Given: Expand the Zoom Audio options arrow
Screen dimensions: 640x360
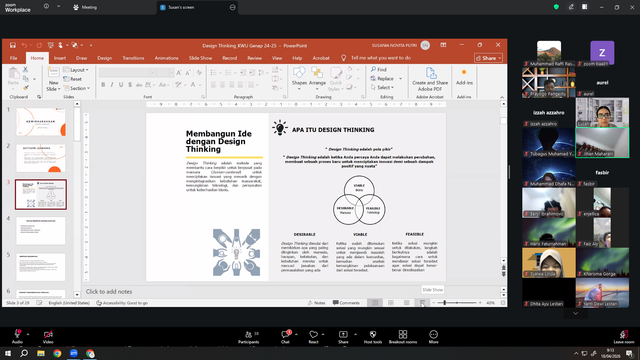Looking at the screenshot, I should (x=28, y=334).
